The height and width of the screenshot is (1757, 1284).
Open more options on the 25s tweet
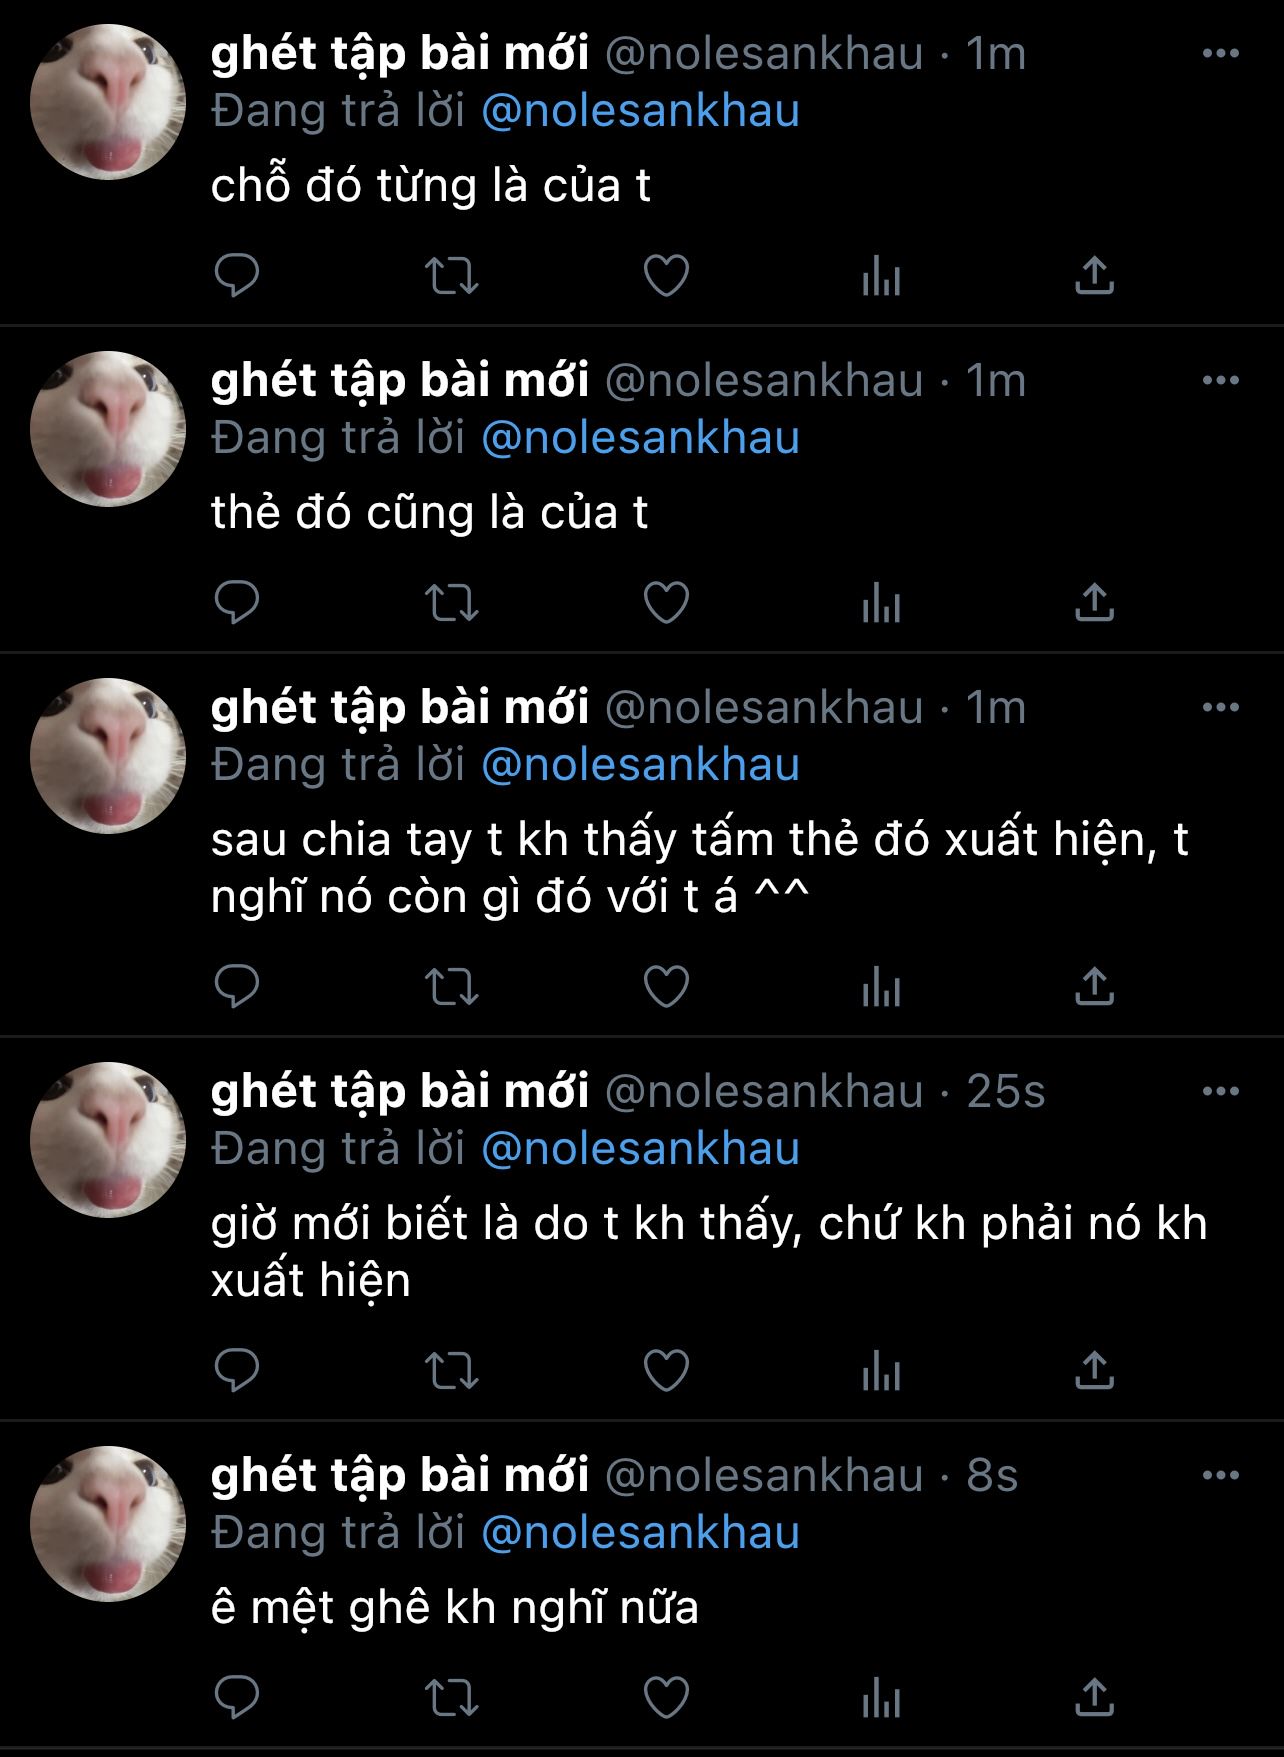pyautogui.click(x=1221, y=1091)
